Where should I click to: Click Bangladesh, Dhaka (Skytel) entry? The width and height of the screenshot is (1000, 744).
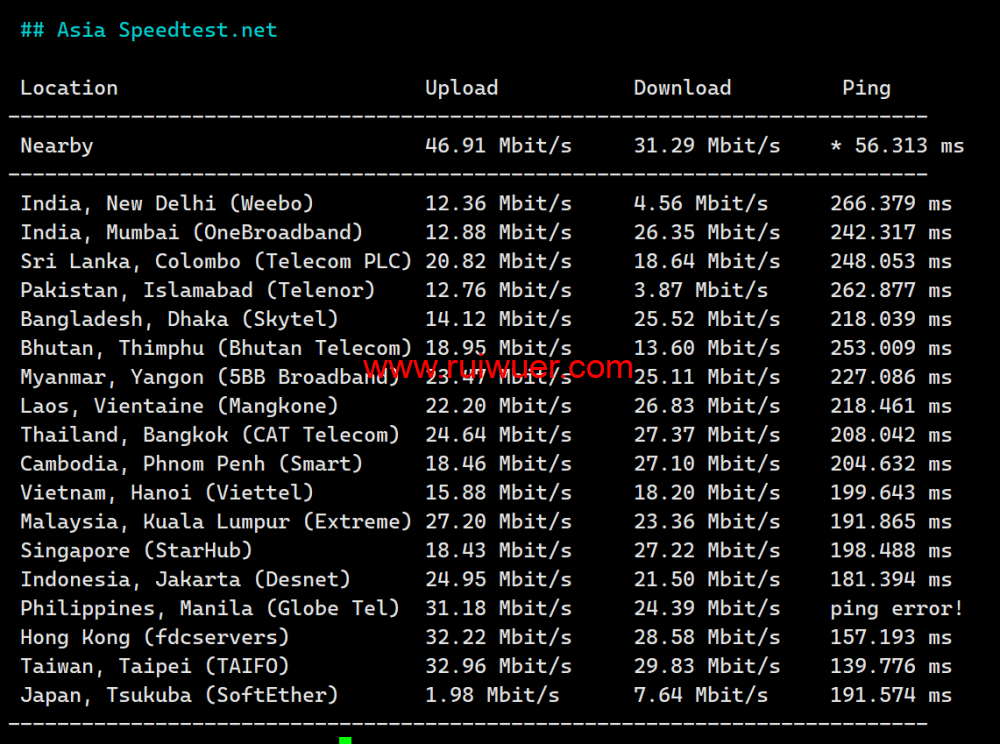(179, 320)
